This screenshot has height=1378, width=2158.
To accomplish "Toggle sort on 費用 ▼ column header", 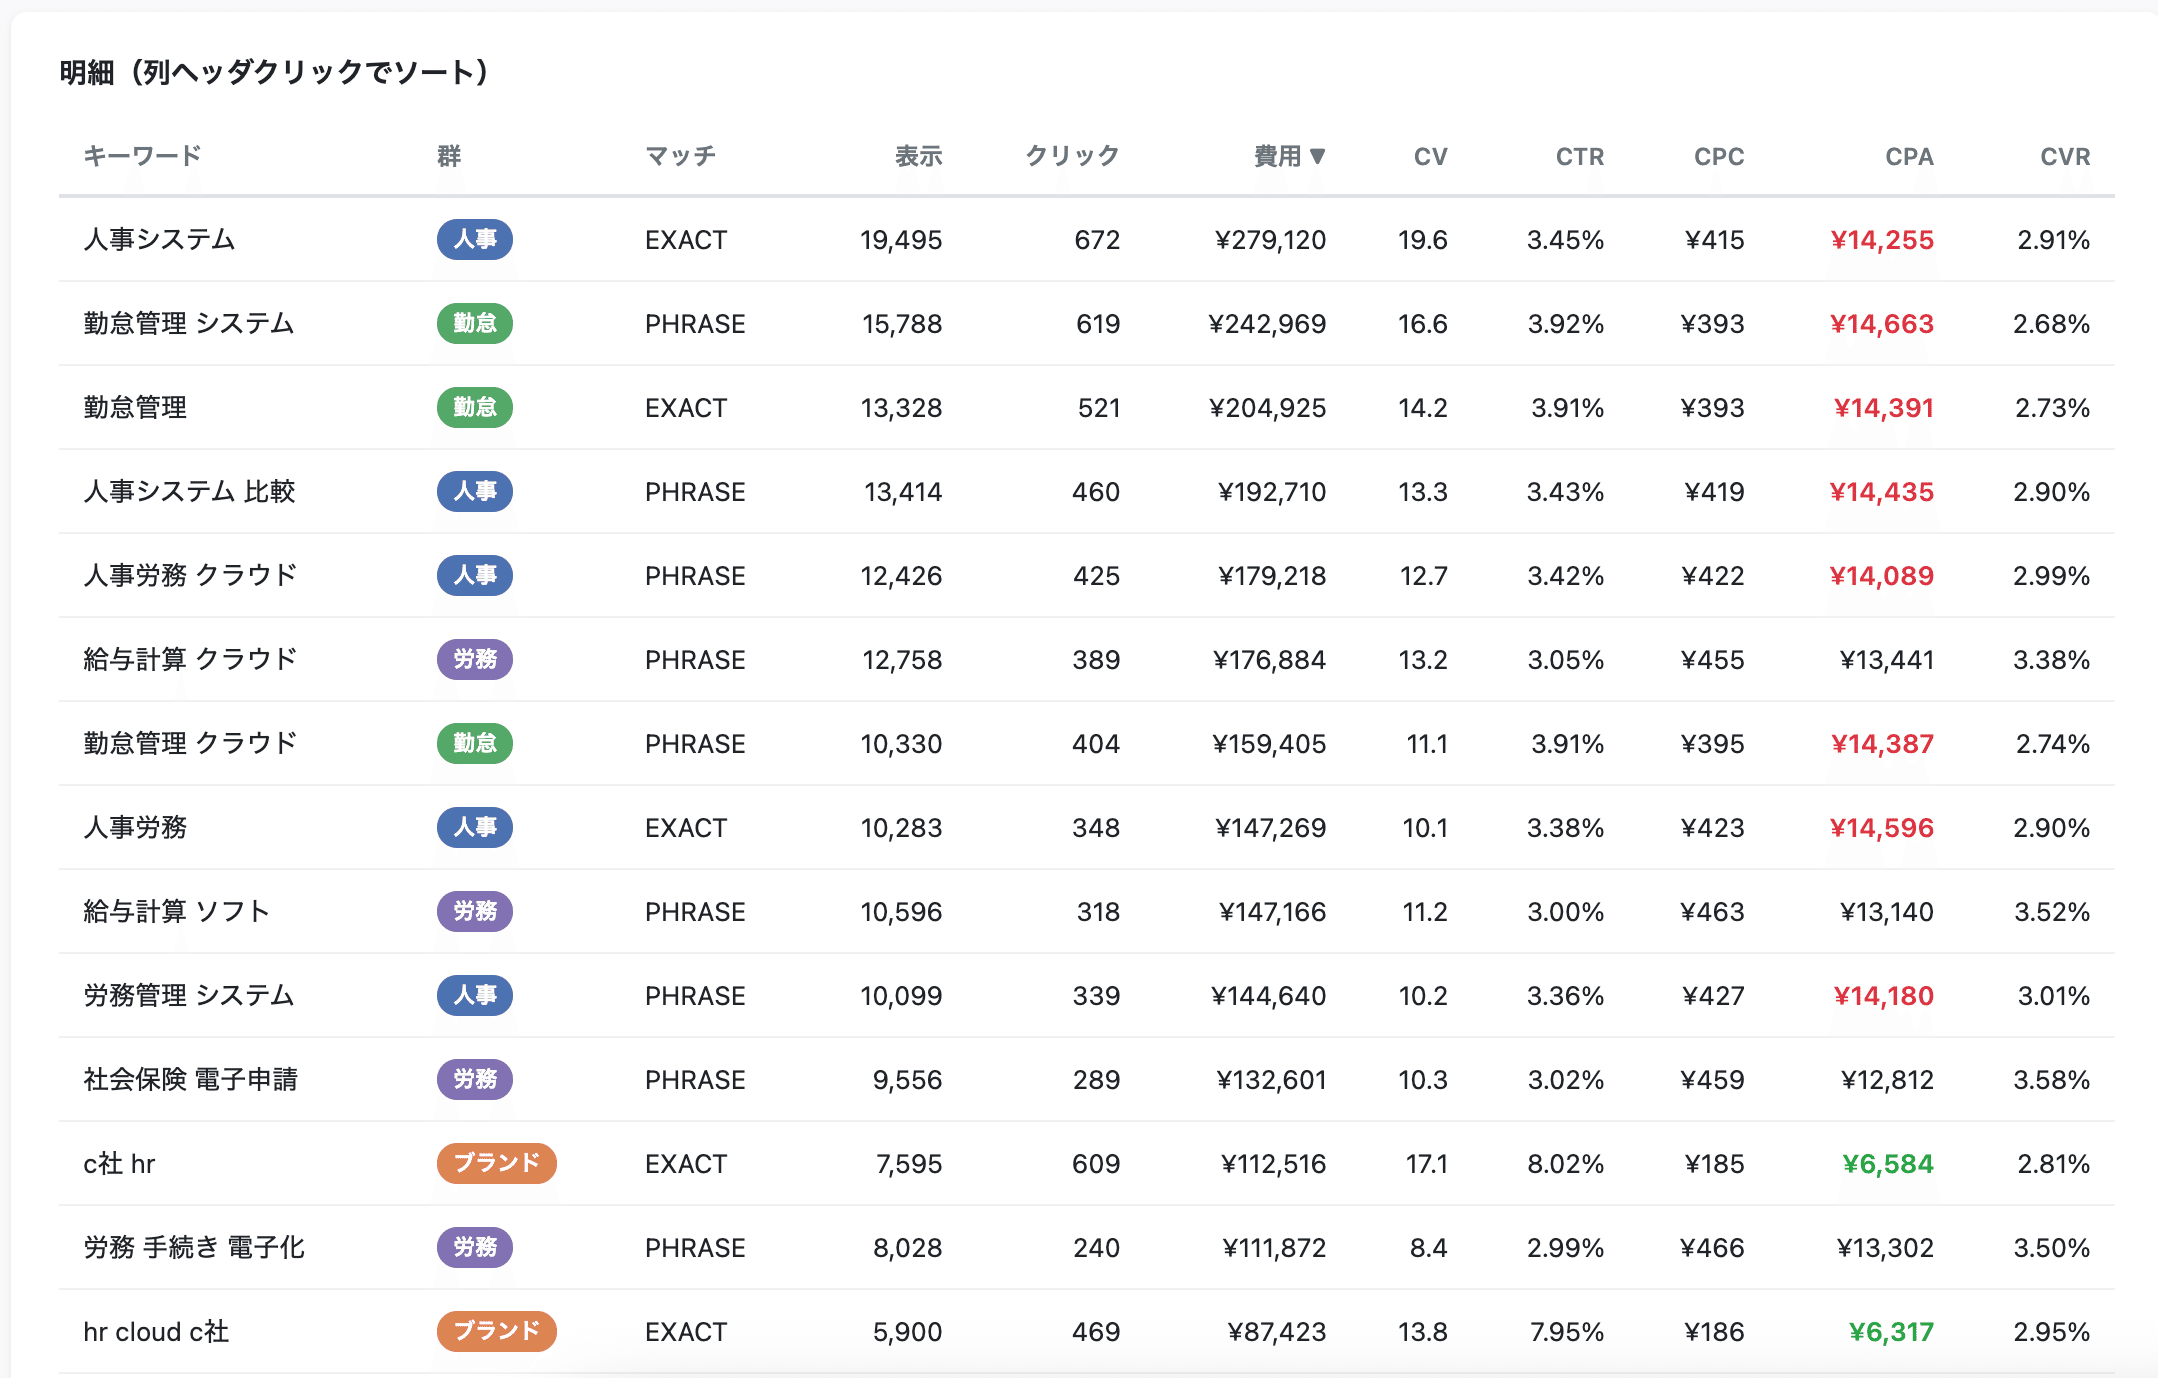I will 1290,156.
